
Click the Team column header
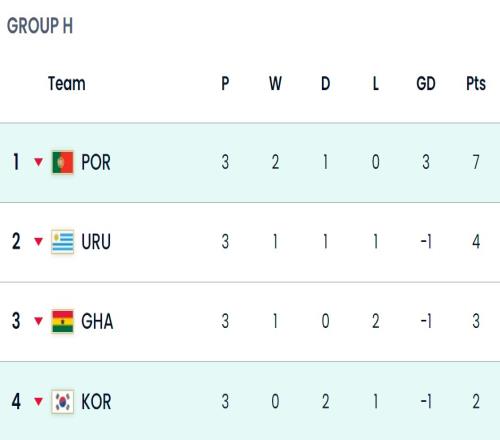click(67, 83)
